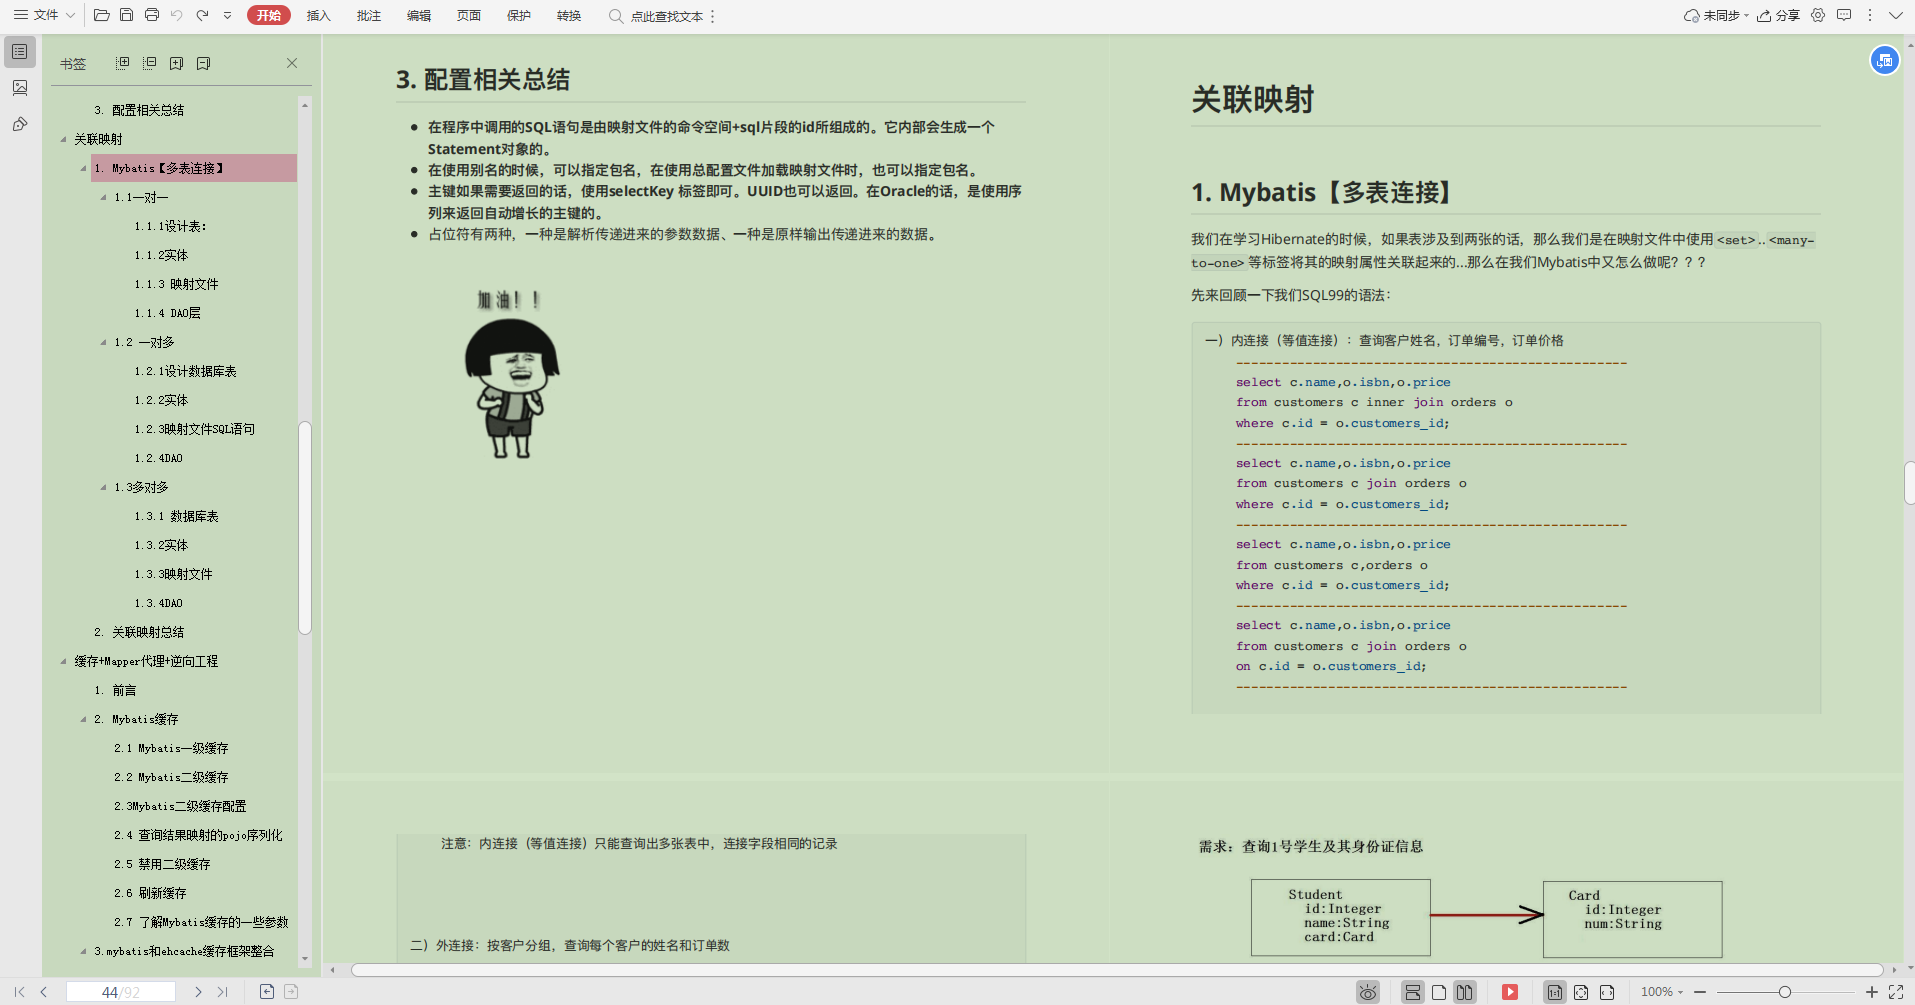Open bookmark 2.2 Mybatis二级缓存
The height and width of the screenshot is (1005, 1915).
[x=171, y=777]
